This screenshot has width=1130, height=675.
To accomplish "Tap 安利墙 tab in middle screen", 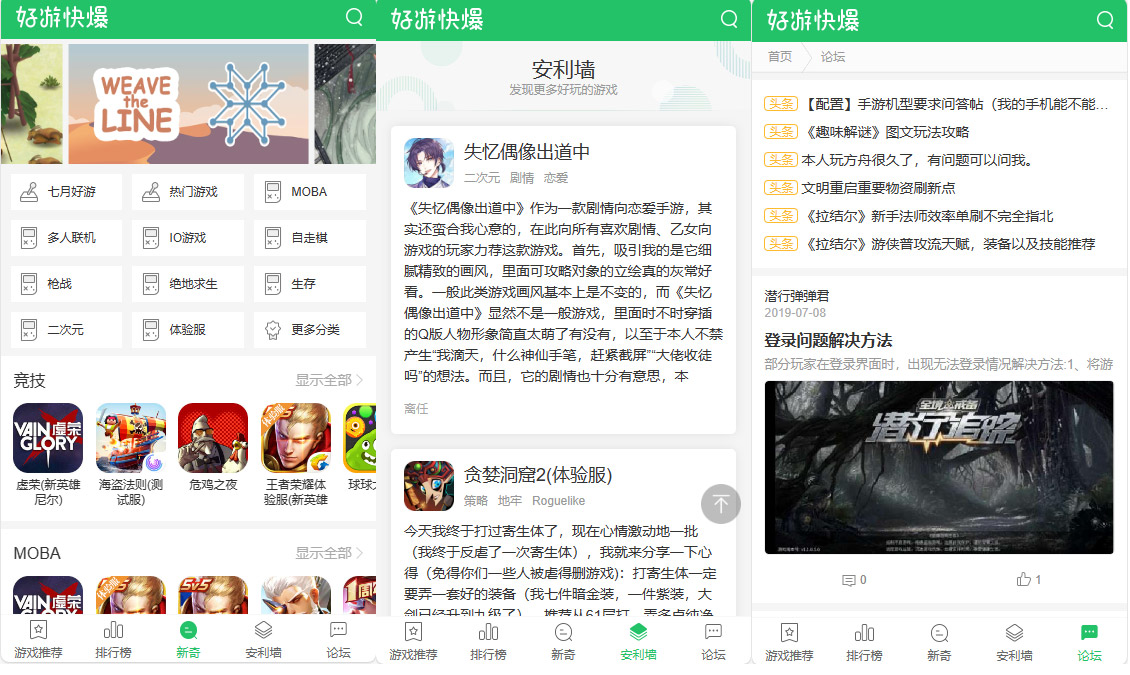I will pyautogui.click(x=639, y=642).
